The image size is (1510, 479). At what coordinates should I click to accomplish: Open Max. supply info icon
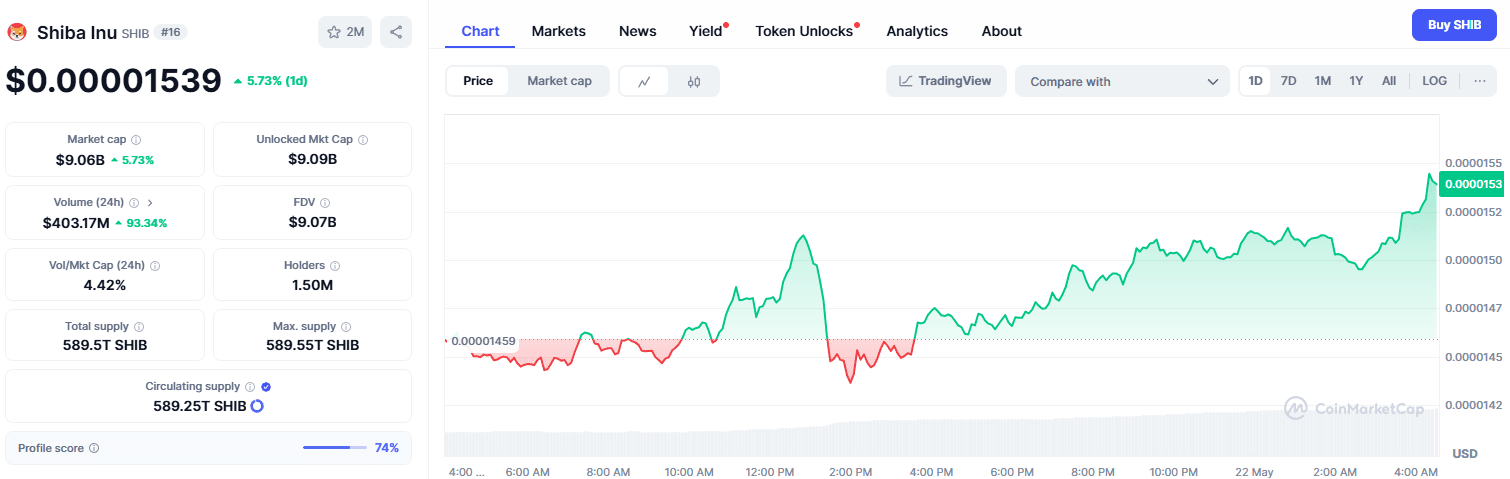[x=346, y=327]
